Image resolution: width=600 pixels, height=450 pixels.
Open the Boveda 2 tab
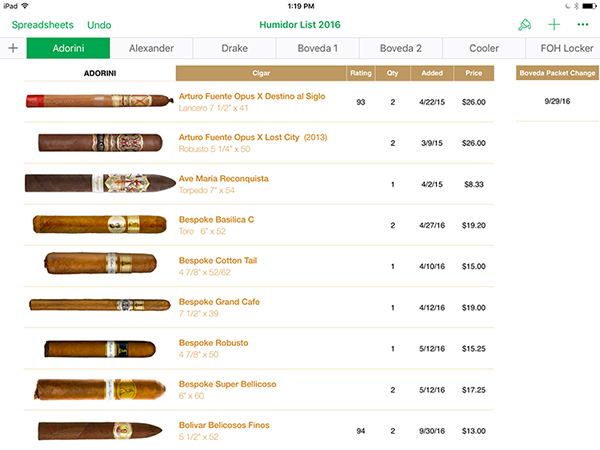pyautogui.click(x=400, y=48)
